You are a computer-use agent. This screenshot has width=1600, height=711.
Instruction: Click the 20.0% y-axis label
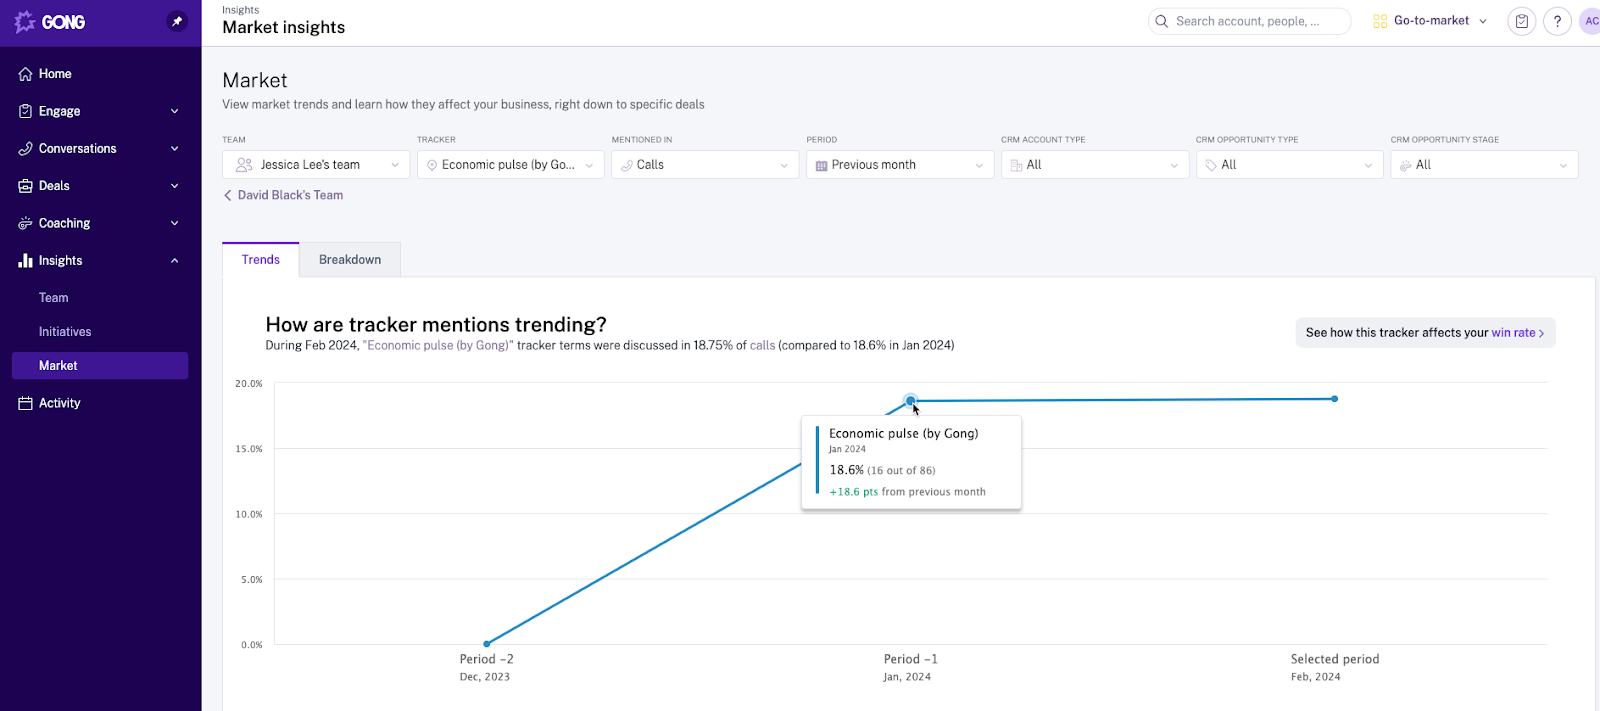coord(249,384)
